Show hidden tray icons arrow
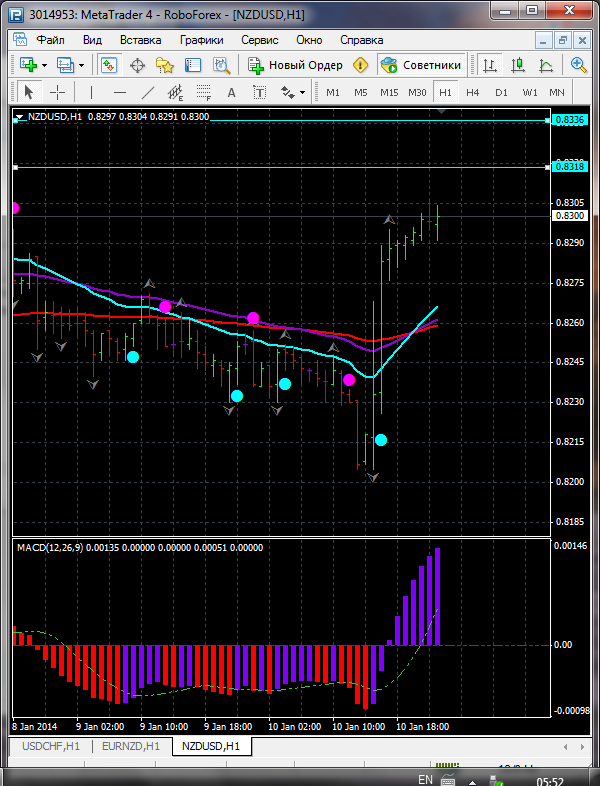The image size is (600, 786). pos(472,781)
